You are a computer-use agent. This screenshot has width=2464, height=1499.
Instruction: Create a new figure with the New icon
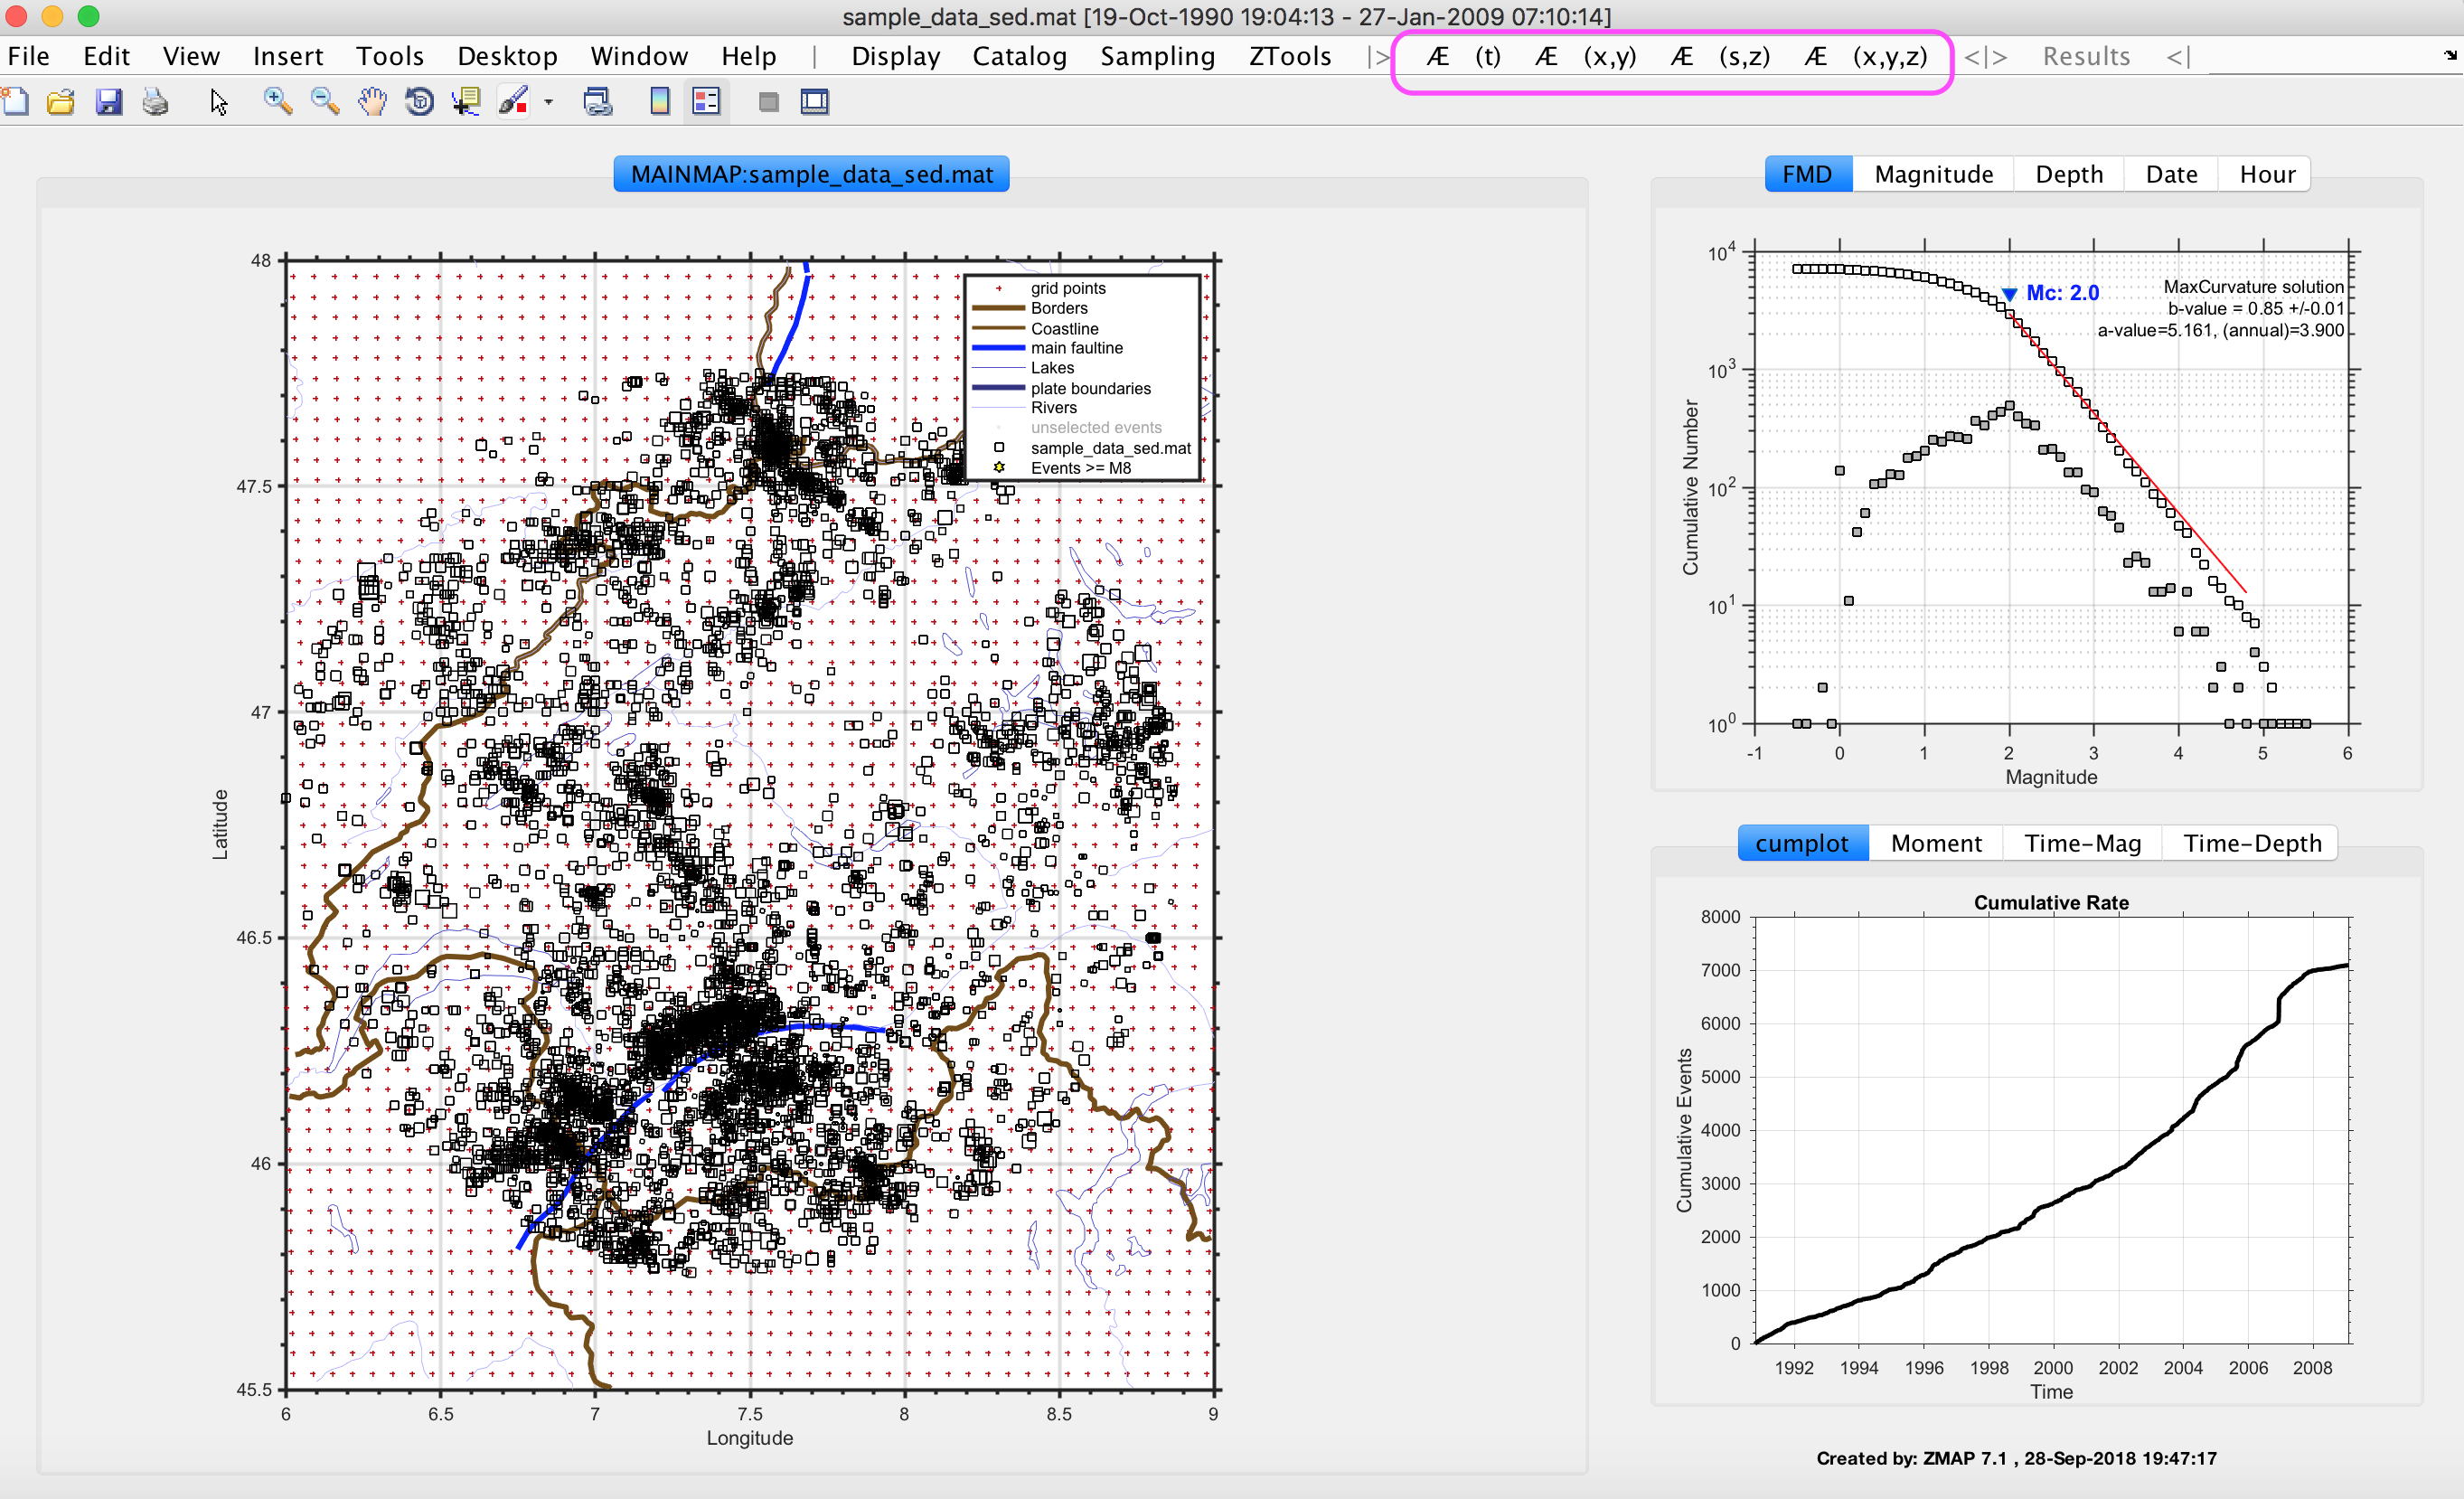click(x=15, y=101)
